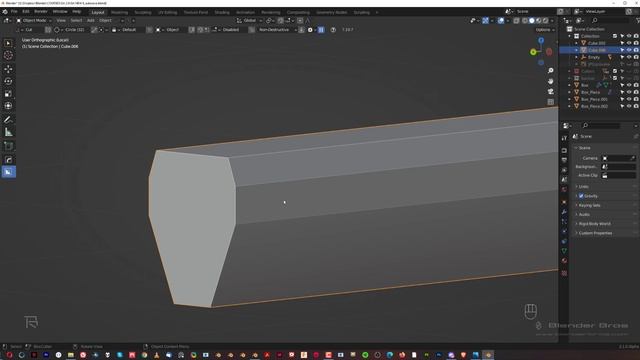Choose the Scale tool

coord(8,93)
